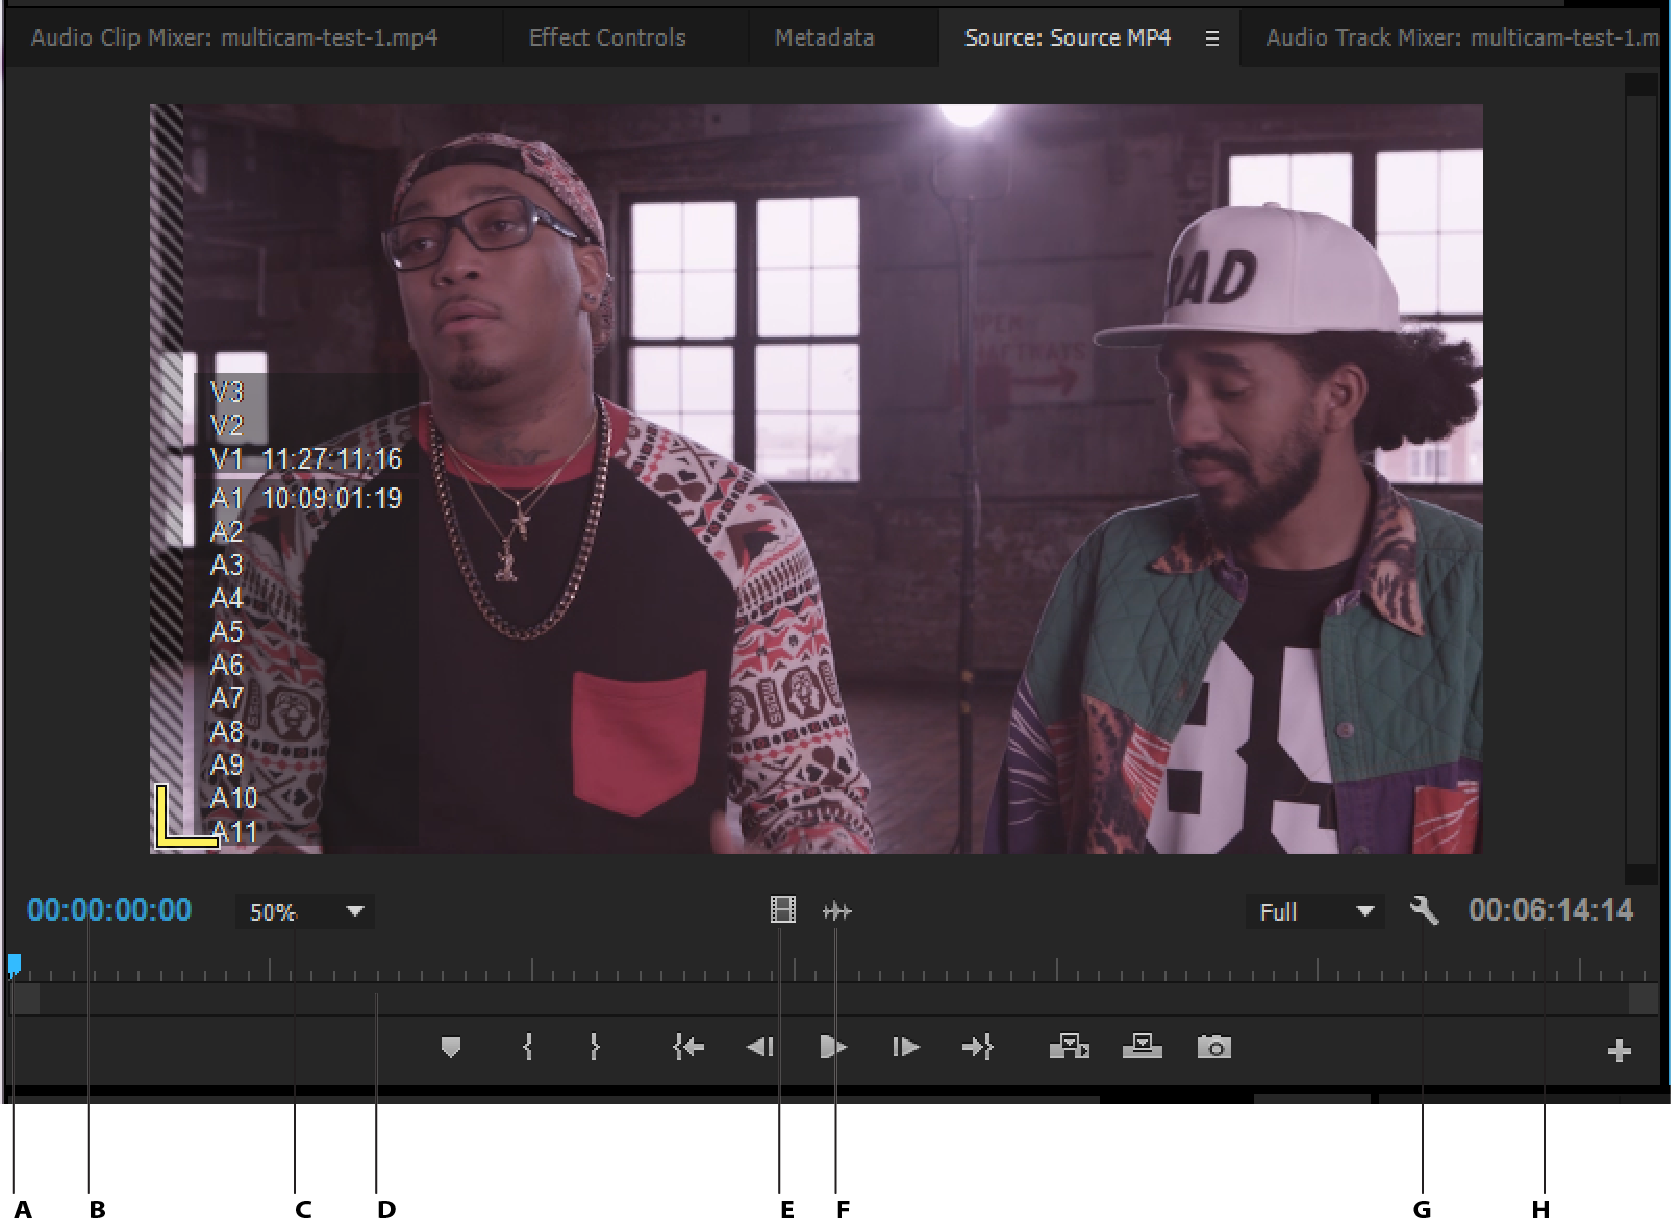Open the wrench Settings menu

[1424, 911]
